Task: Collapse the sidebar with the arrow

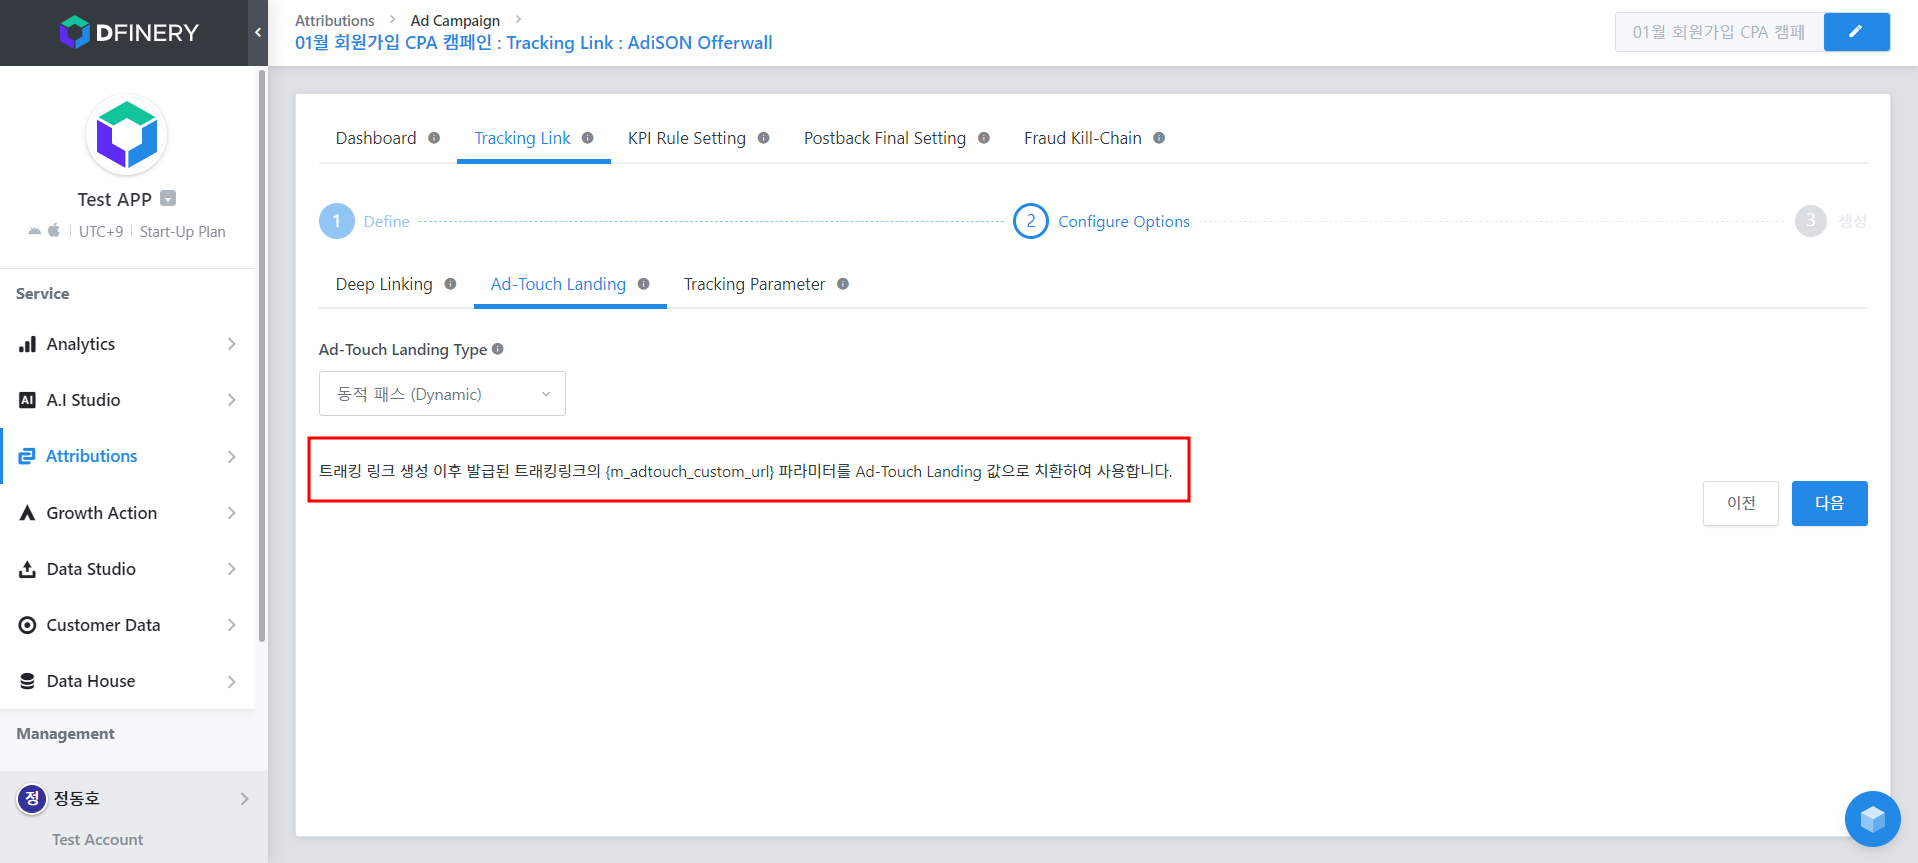Action: point(258,33)
